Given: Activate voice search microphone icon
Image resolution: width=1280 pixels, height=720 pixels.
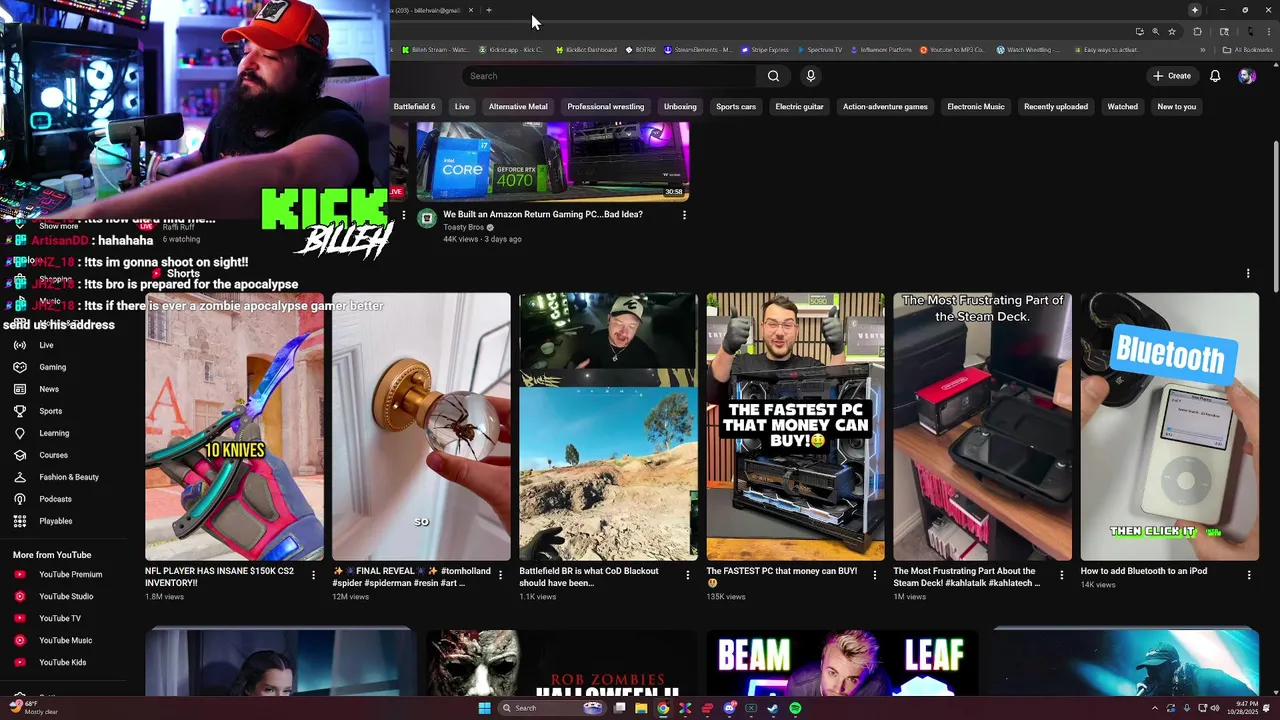Looking at the screenshot, I should (811, 76).
